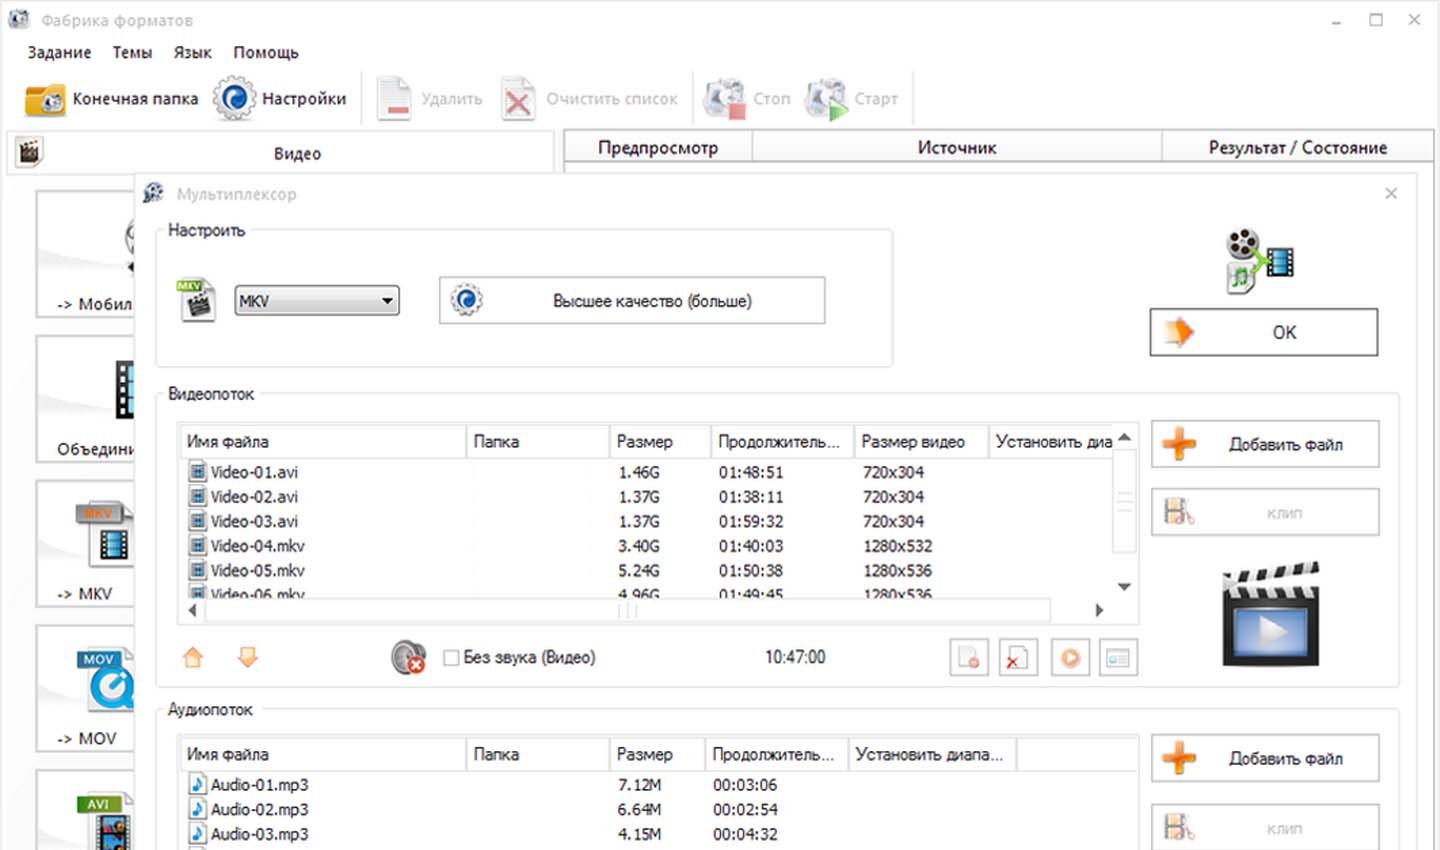
Task: Open the Помощь menu
Action: 266,52
